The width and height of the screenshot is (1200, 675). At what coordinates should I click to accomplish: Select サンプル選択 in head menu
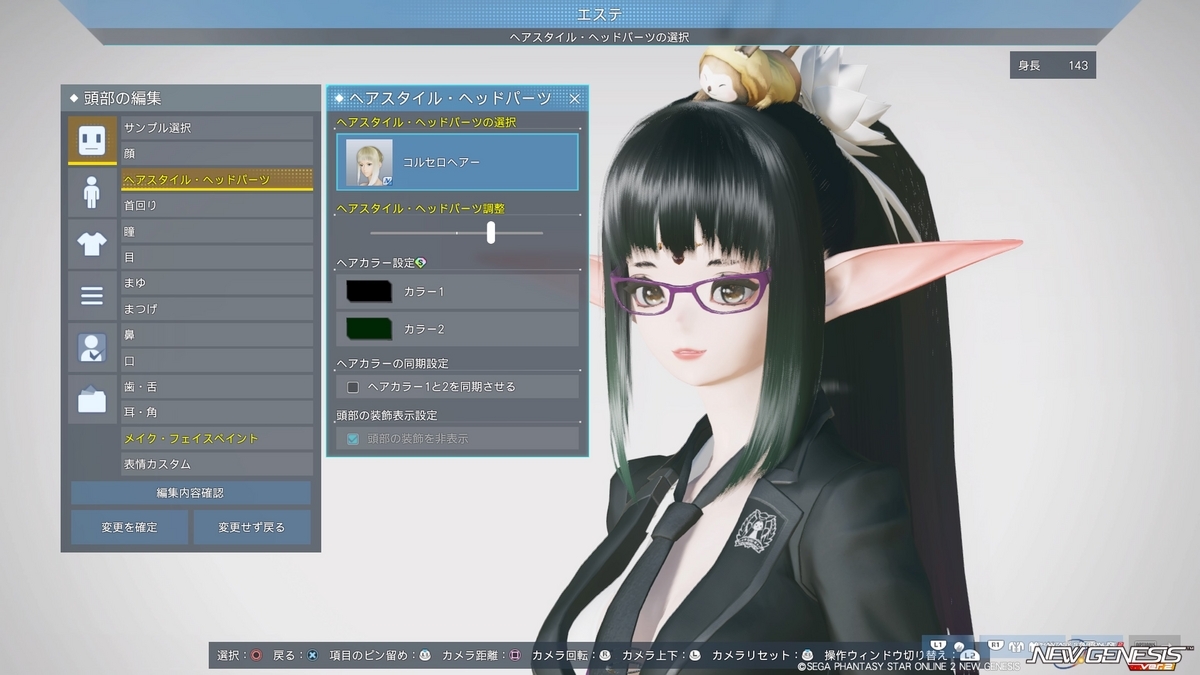(217, 128)
